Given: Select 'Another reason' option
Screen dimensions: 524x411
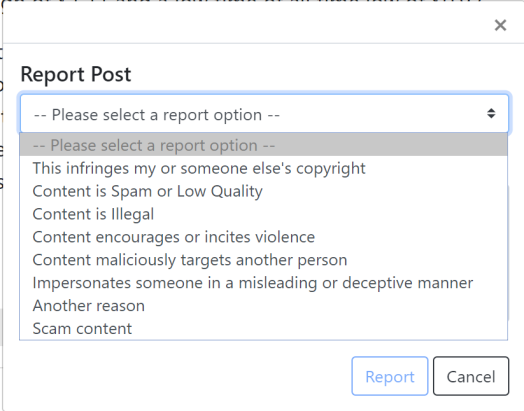Looking at the screenshot, I should 264,305.
